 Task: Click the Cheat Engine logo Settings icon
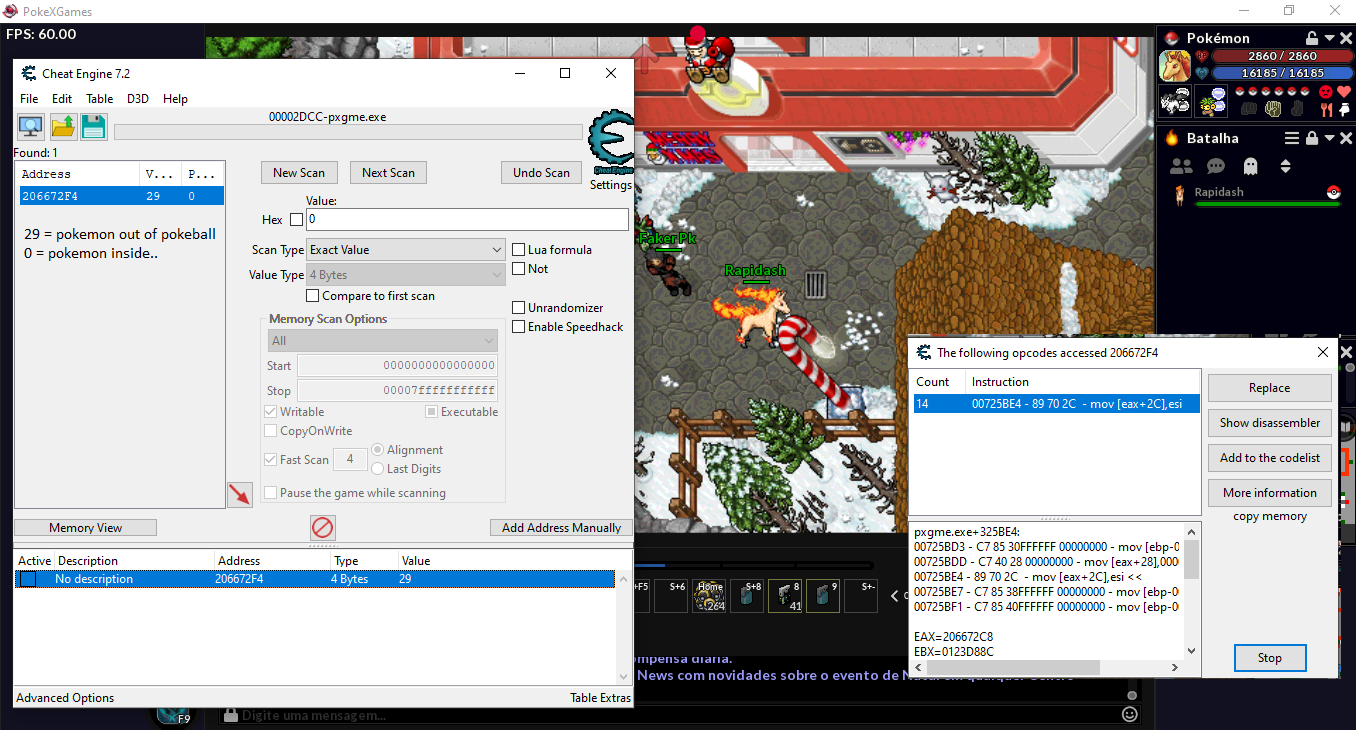610,145
